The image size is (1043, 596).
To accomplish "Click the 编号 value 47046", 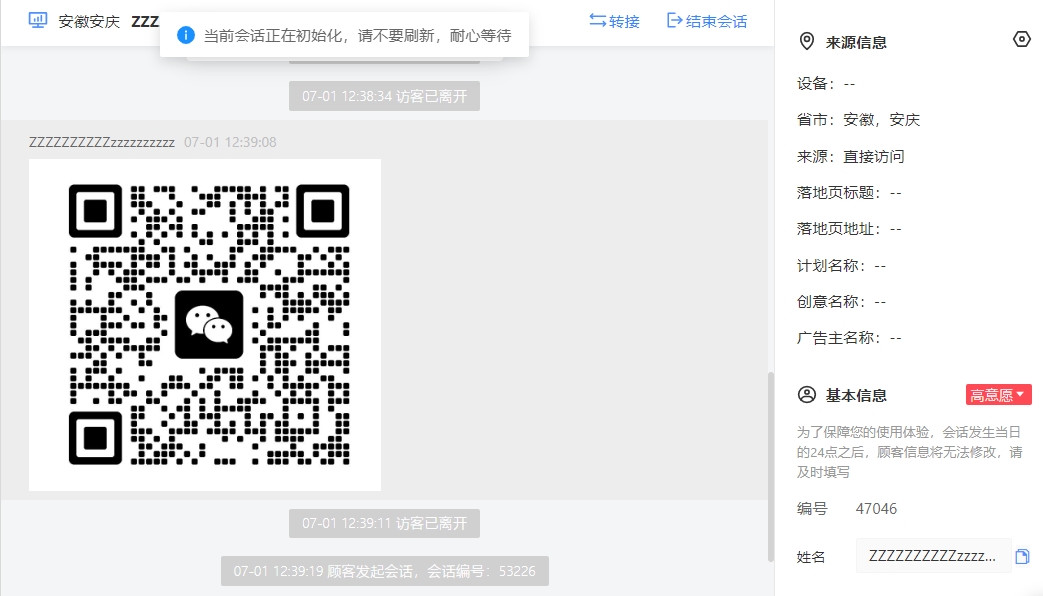I will (876, 509).
